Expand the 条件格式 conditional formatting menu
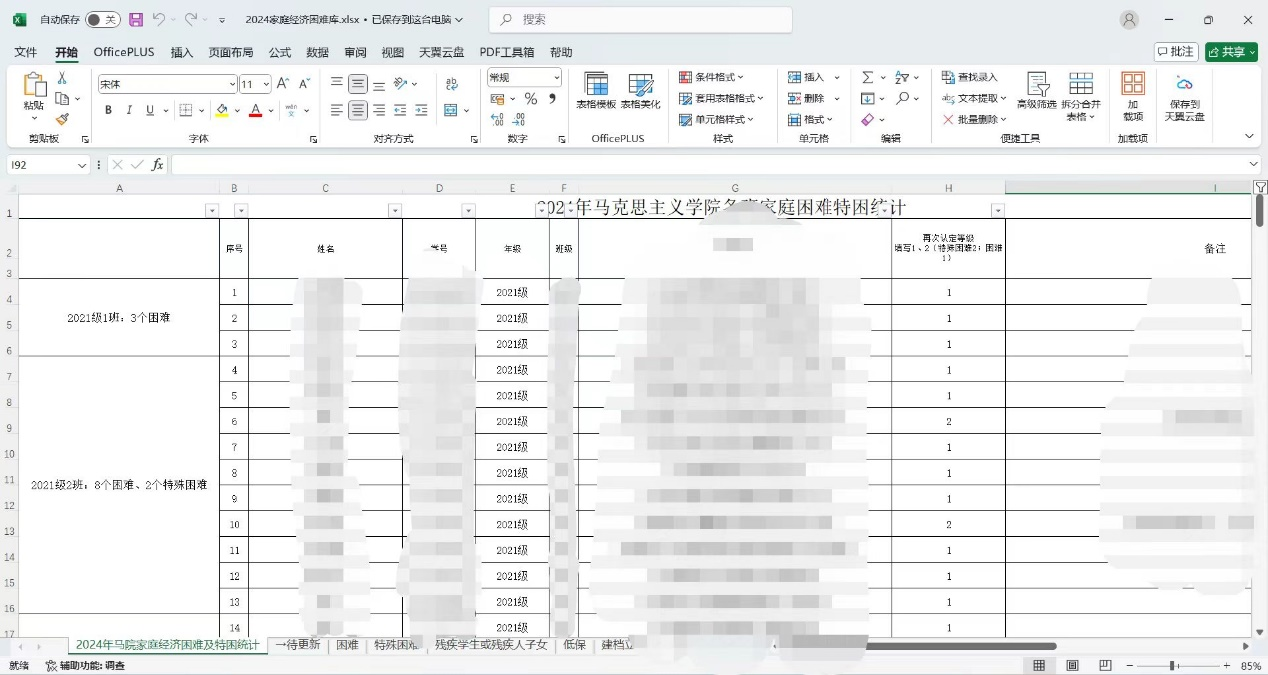Image resolution: width=1268 pixels, height=675 pixels. [x=720, y=77]
